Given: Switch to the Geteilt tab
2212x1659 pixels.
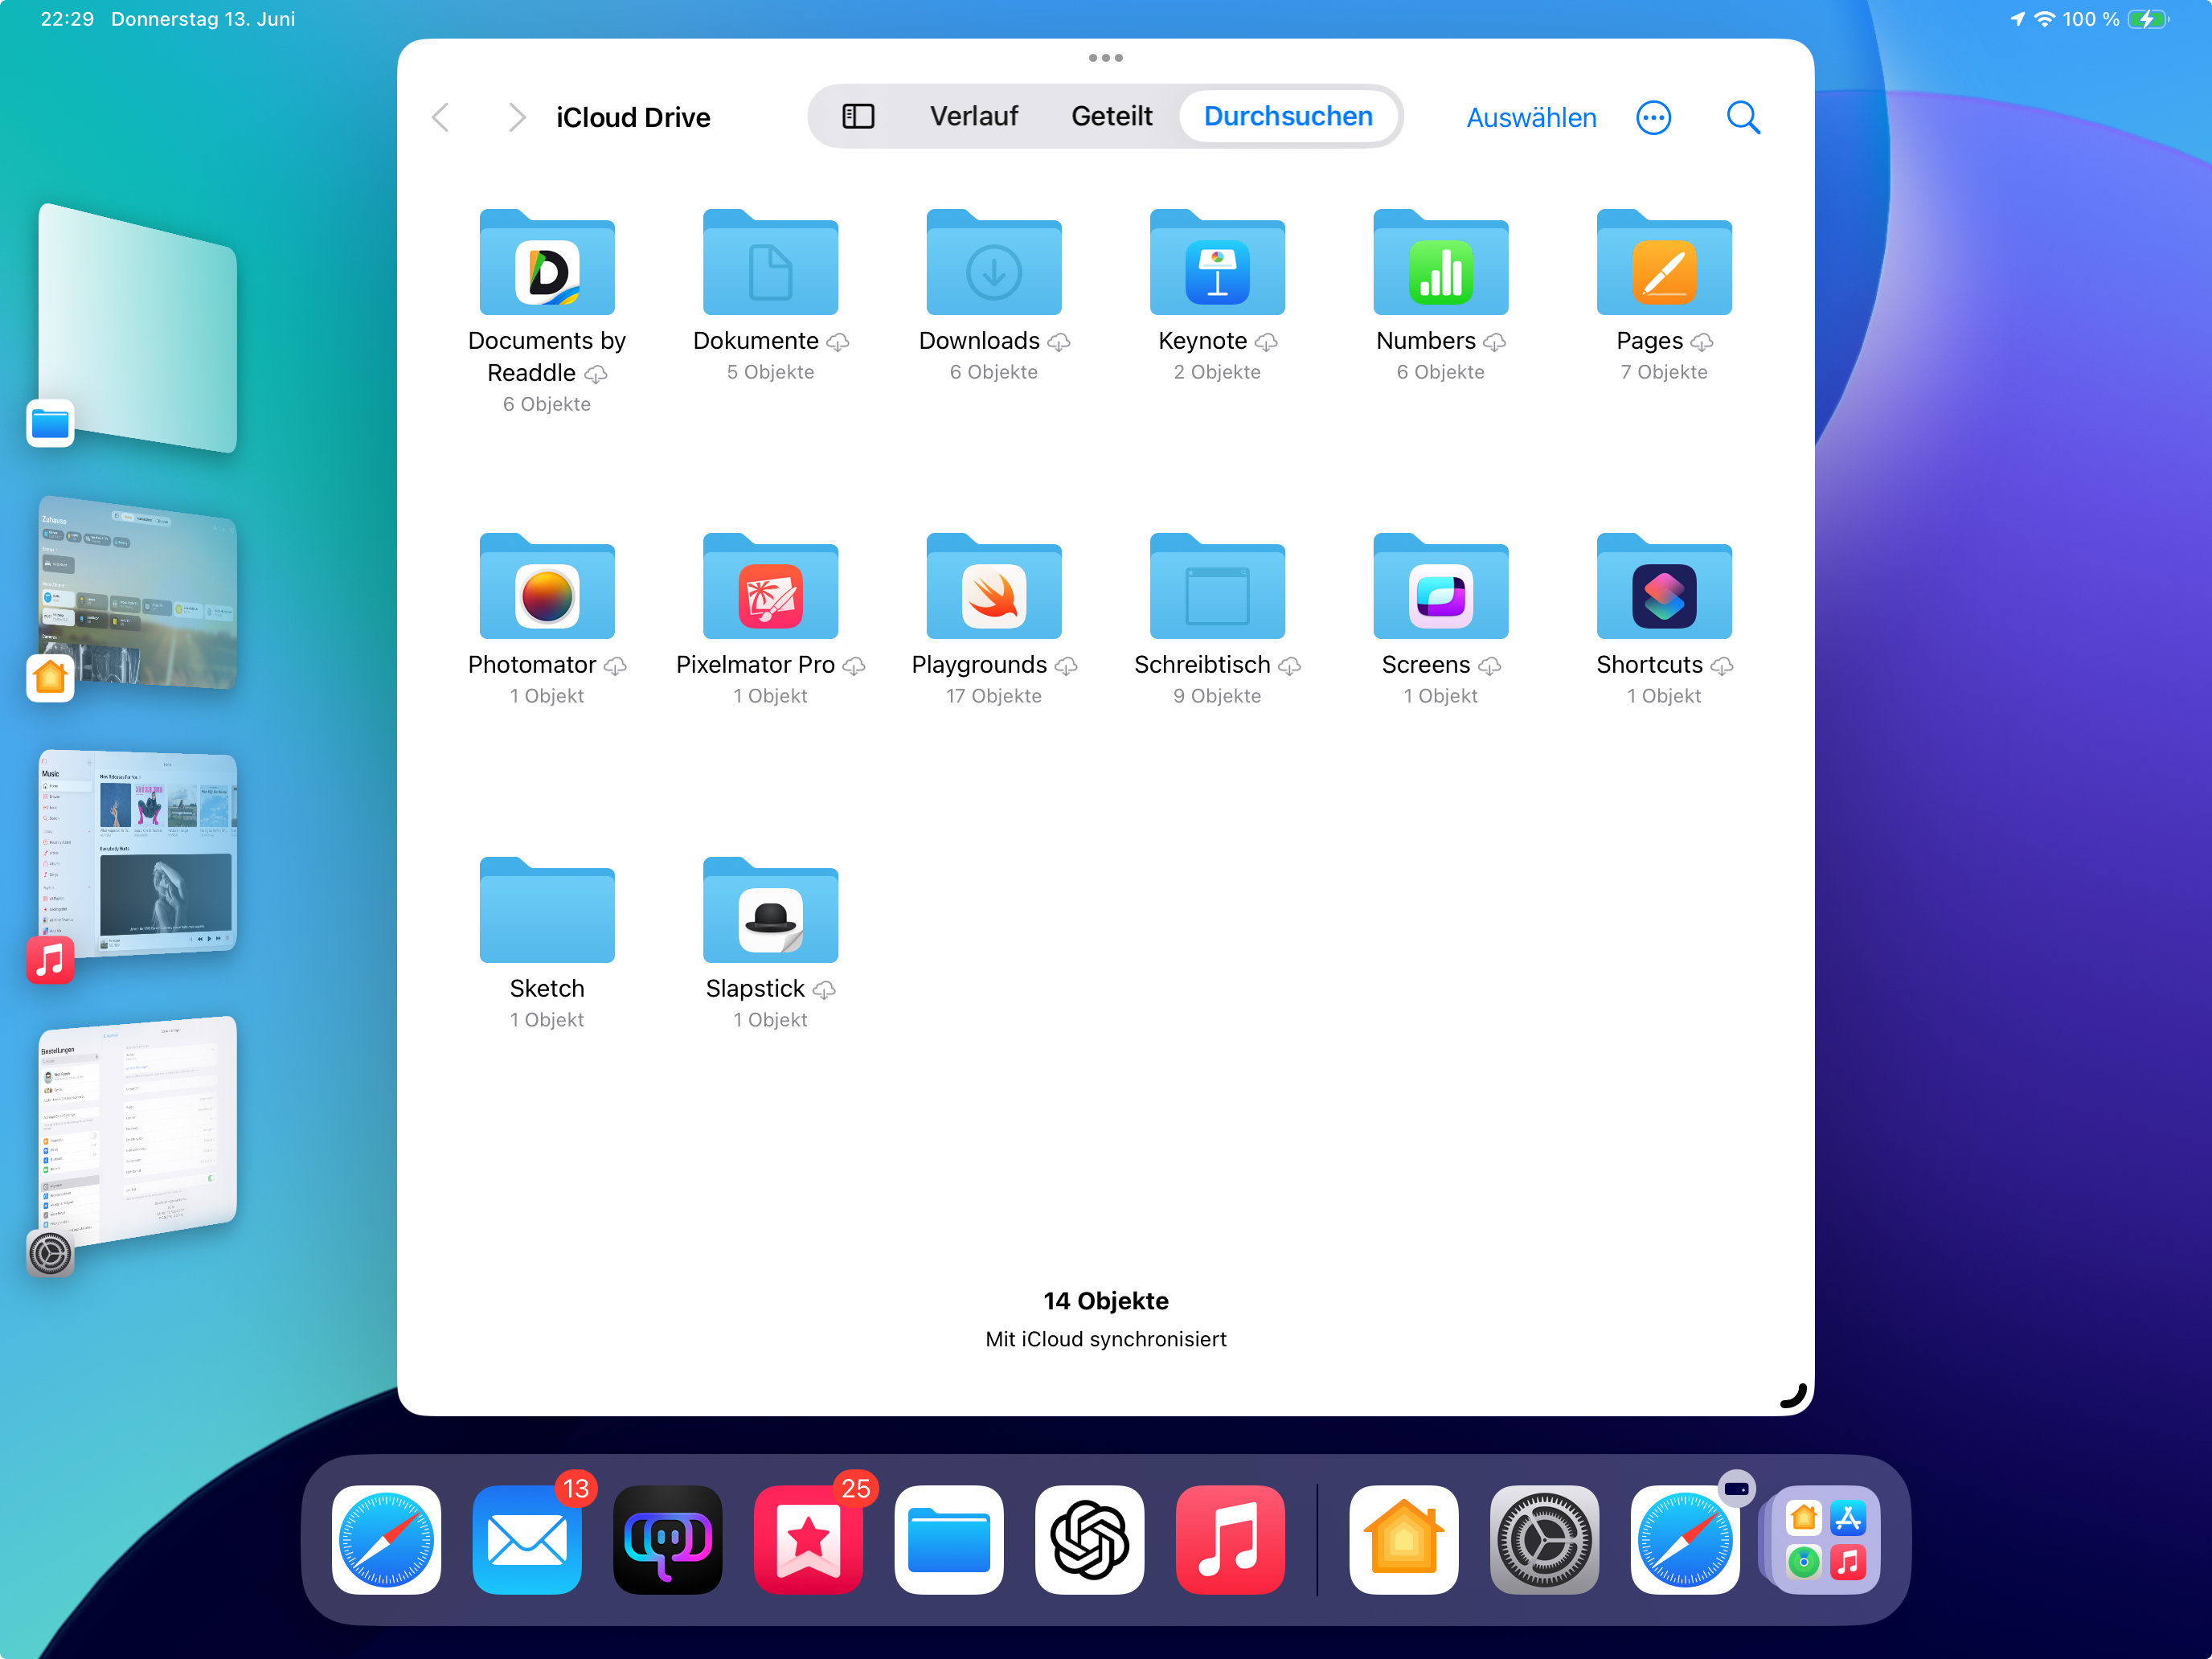Looking at the screenshot, I should (1111, 117).
